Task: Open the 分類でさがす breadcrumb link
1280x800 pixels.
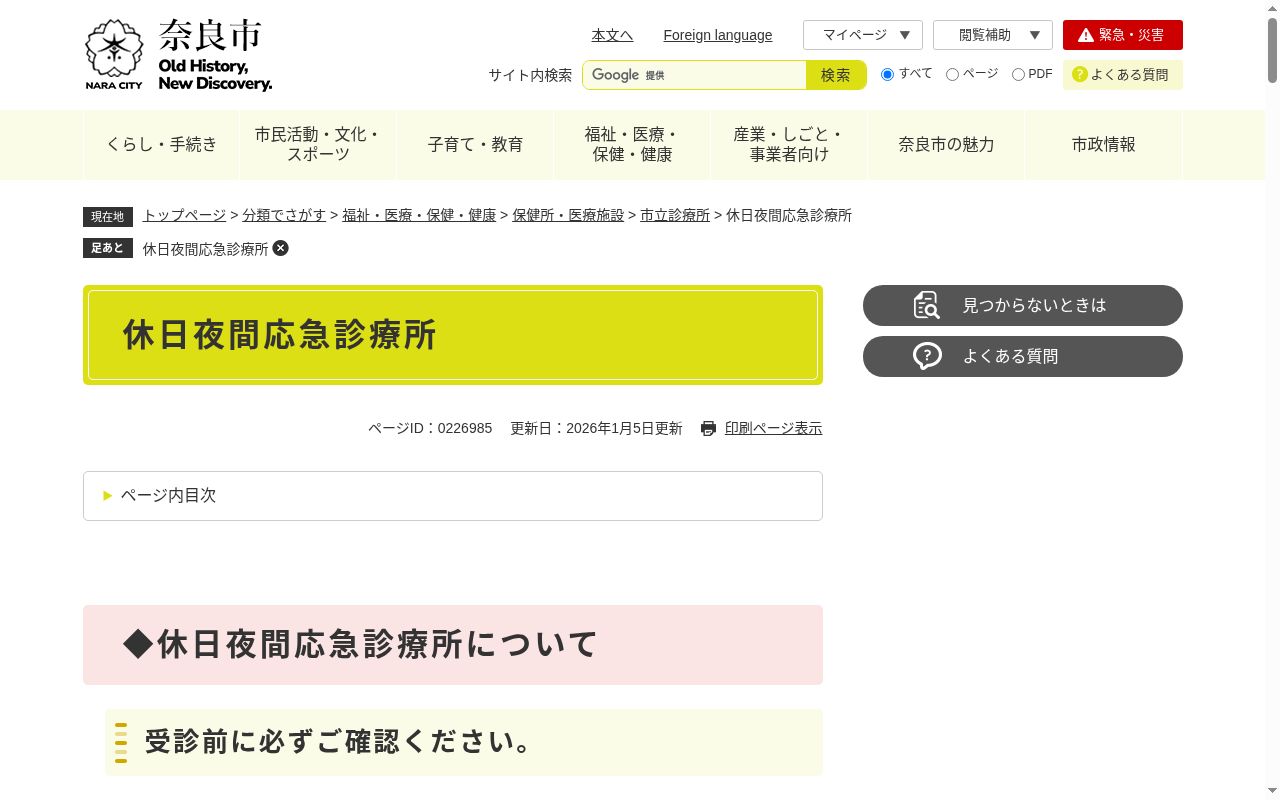Action: point(284,215)
